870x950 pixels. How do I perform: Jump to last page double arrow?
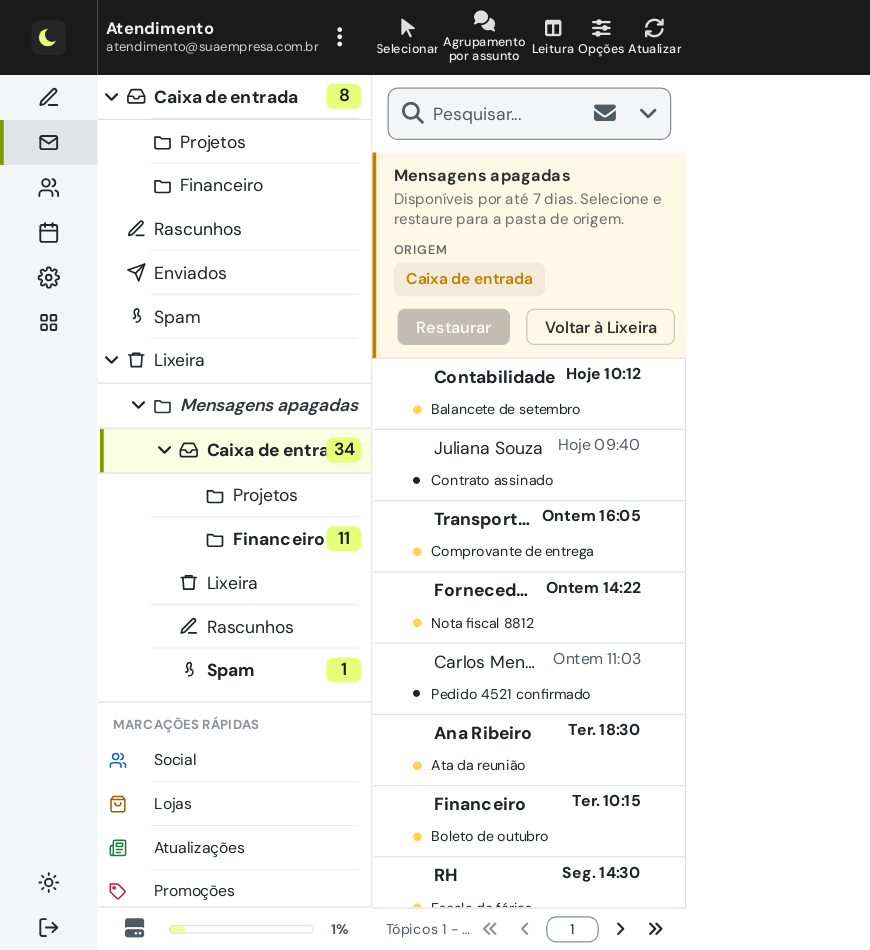pyautogui.click(x=655, y=929)
